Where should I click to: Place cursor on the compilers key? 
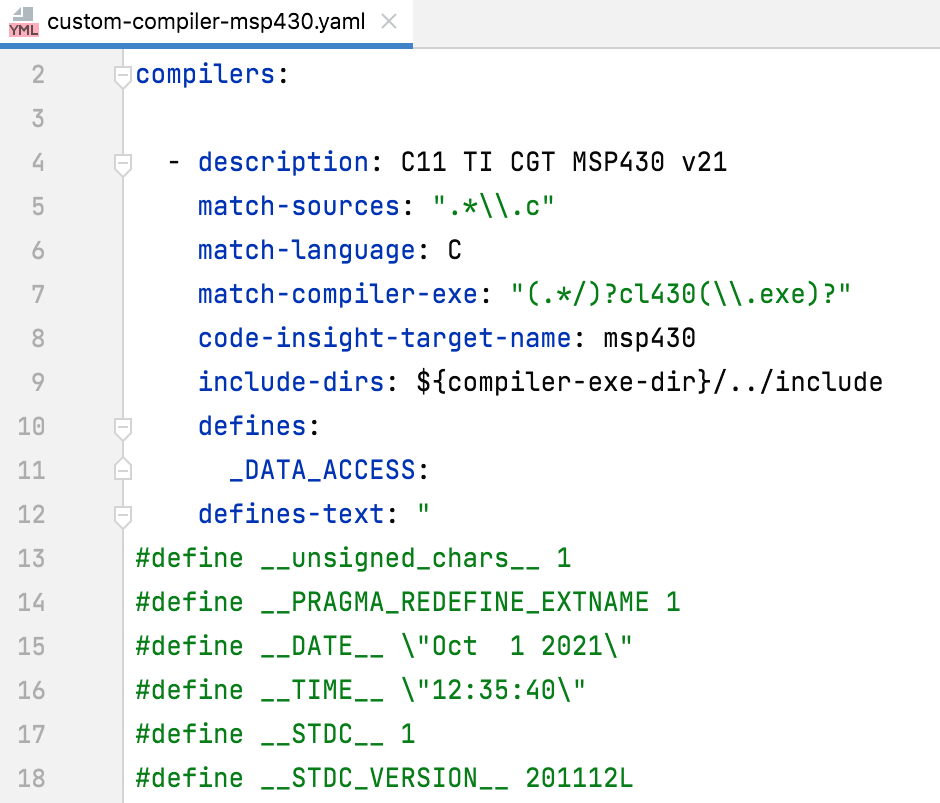point(205,73)
